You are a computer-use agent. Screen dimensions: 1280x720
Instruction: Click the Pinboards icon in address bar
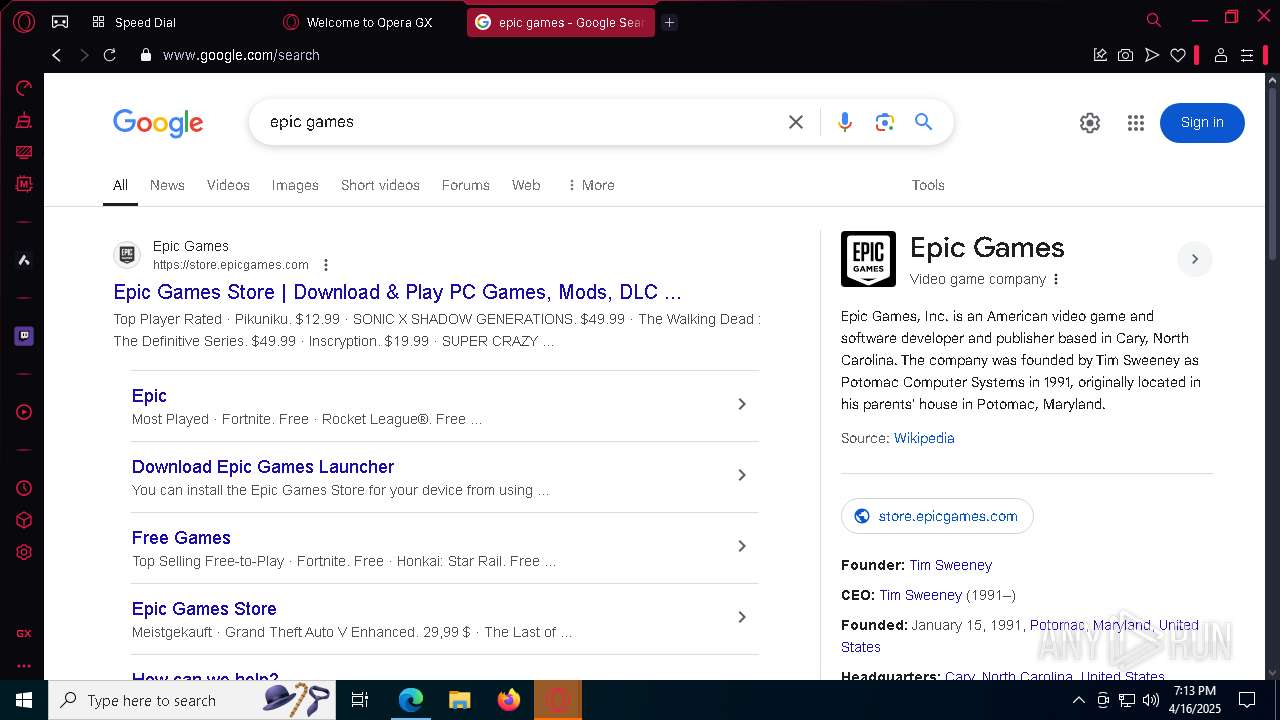(1100, 55)
